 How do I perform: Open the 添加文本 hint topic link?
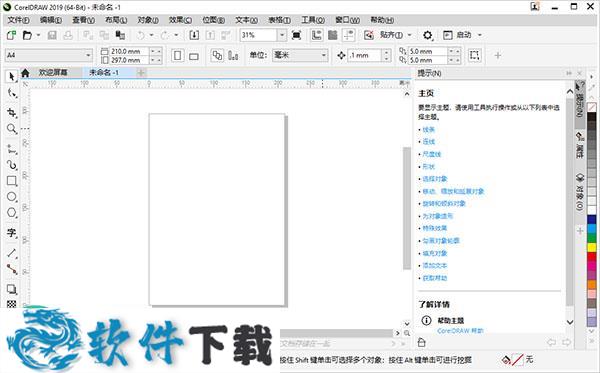435,265
